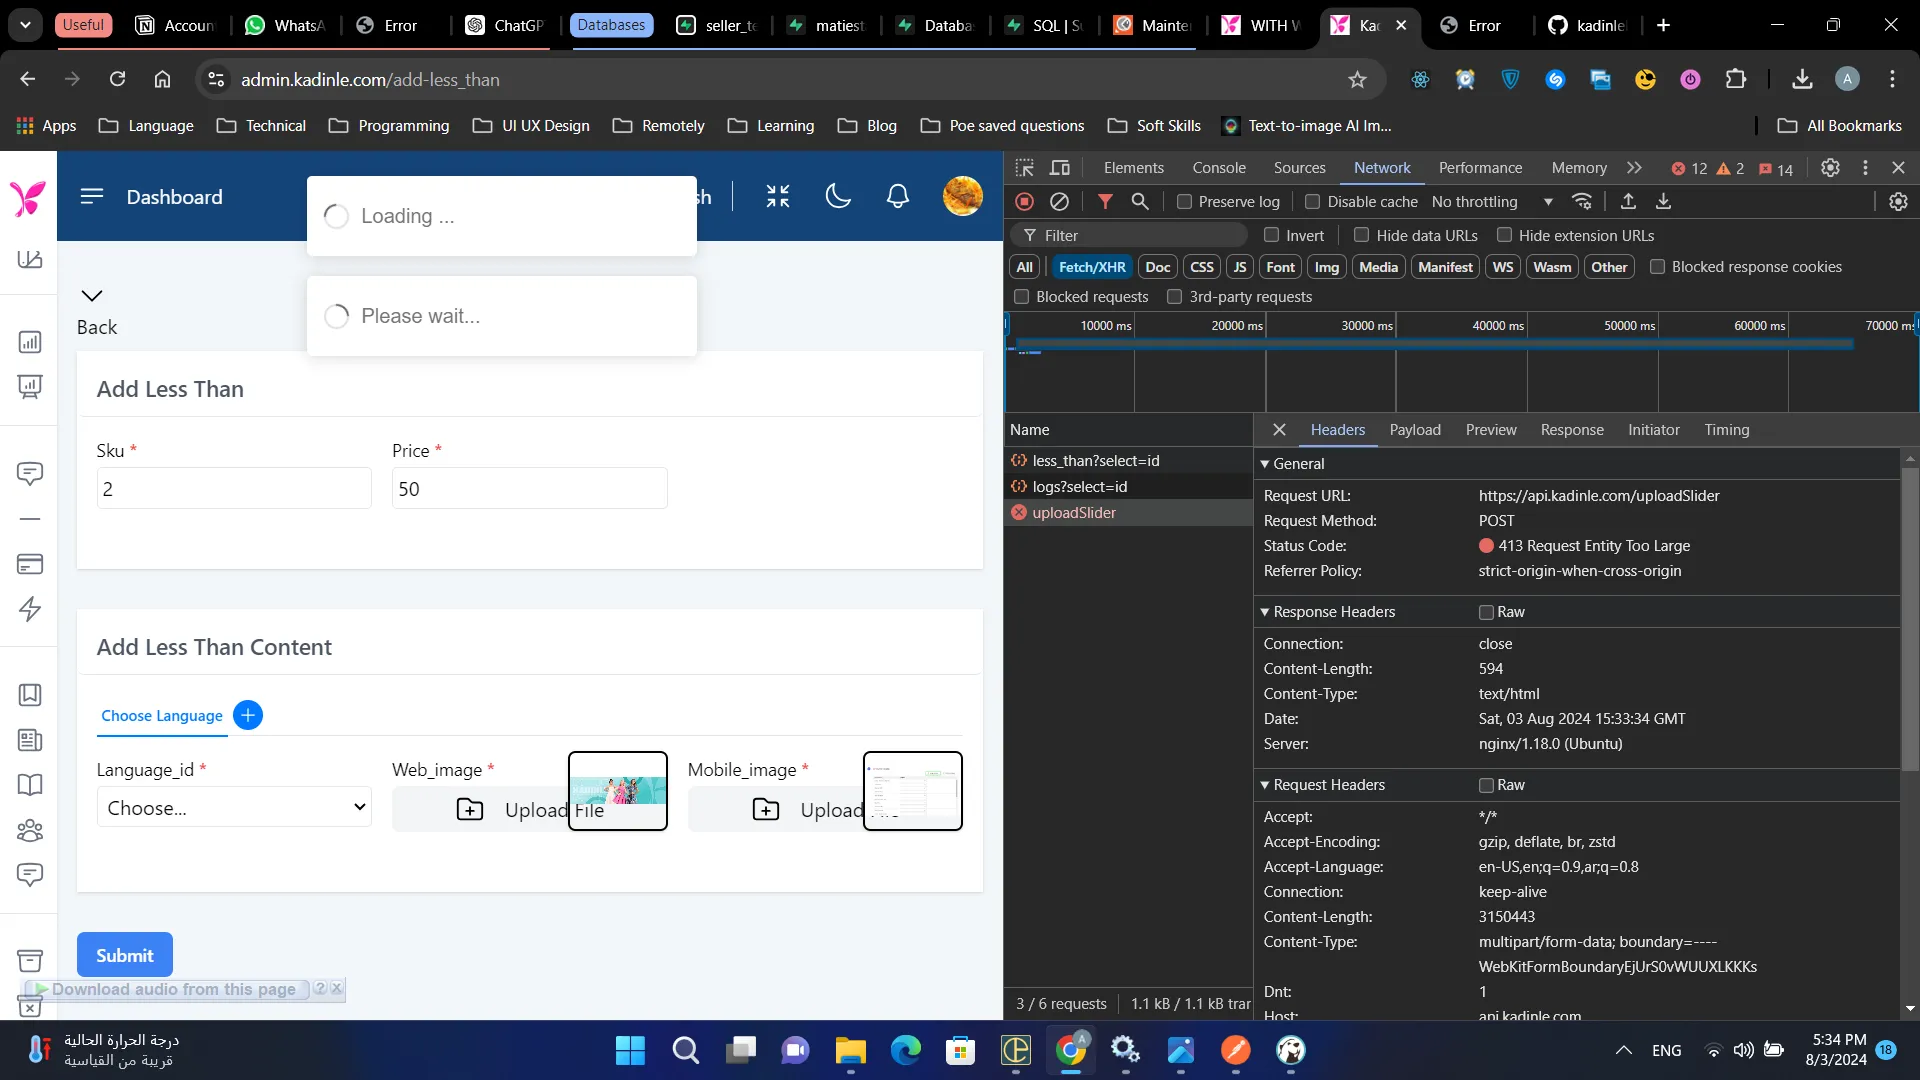Screen dimensions: 1920x1080
Task: Open the Console tab in DevTools
Action: click(x=1218, y=168)
